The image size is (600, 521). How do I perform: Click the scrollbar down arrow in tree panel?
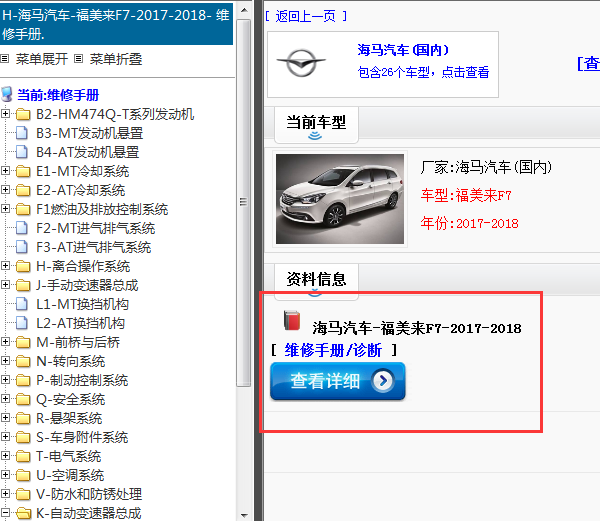coord(244,515)
